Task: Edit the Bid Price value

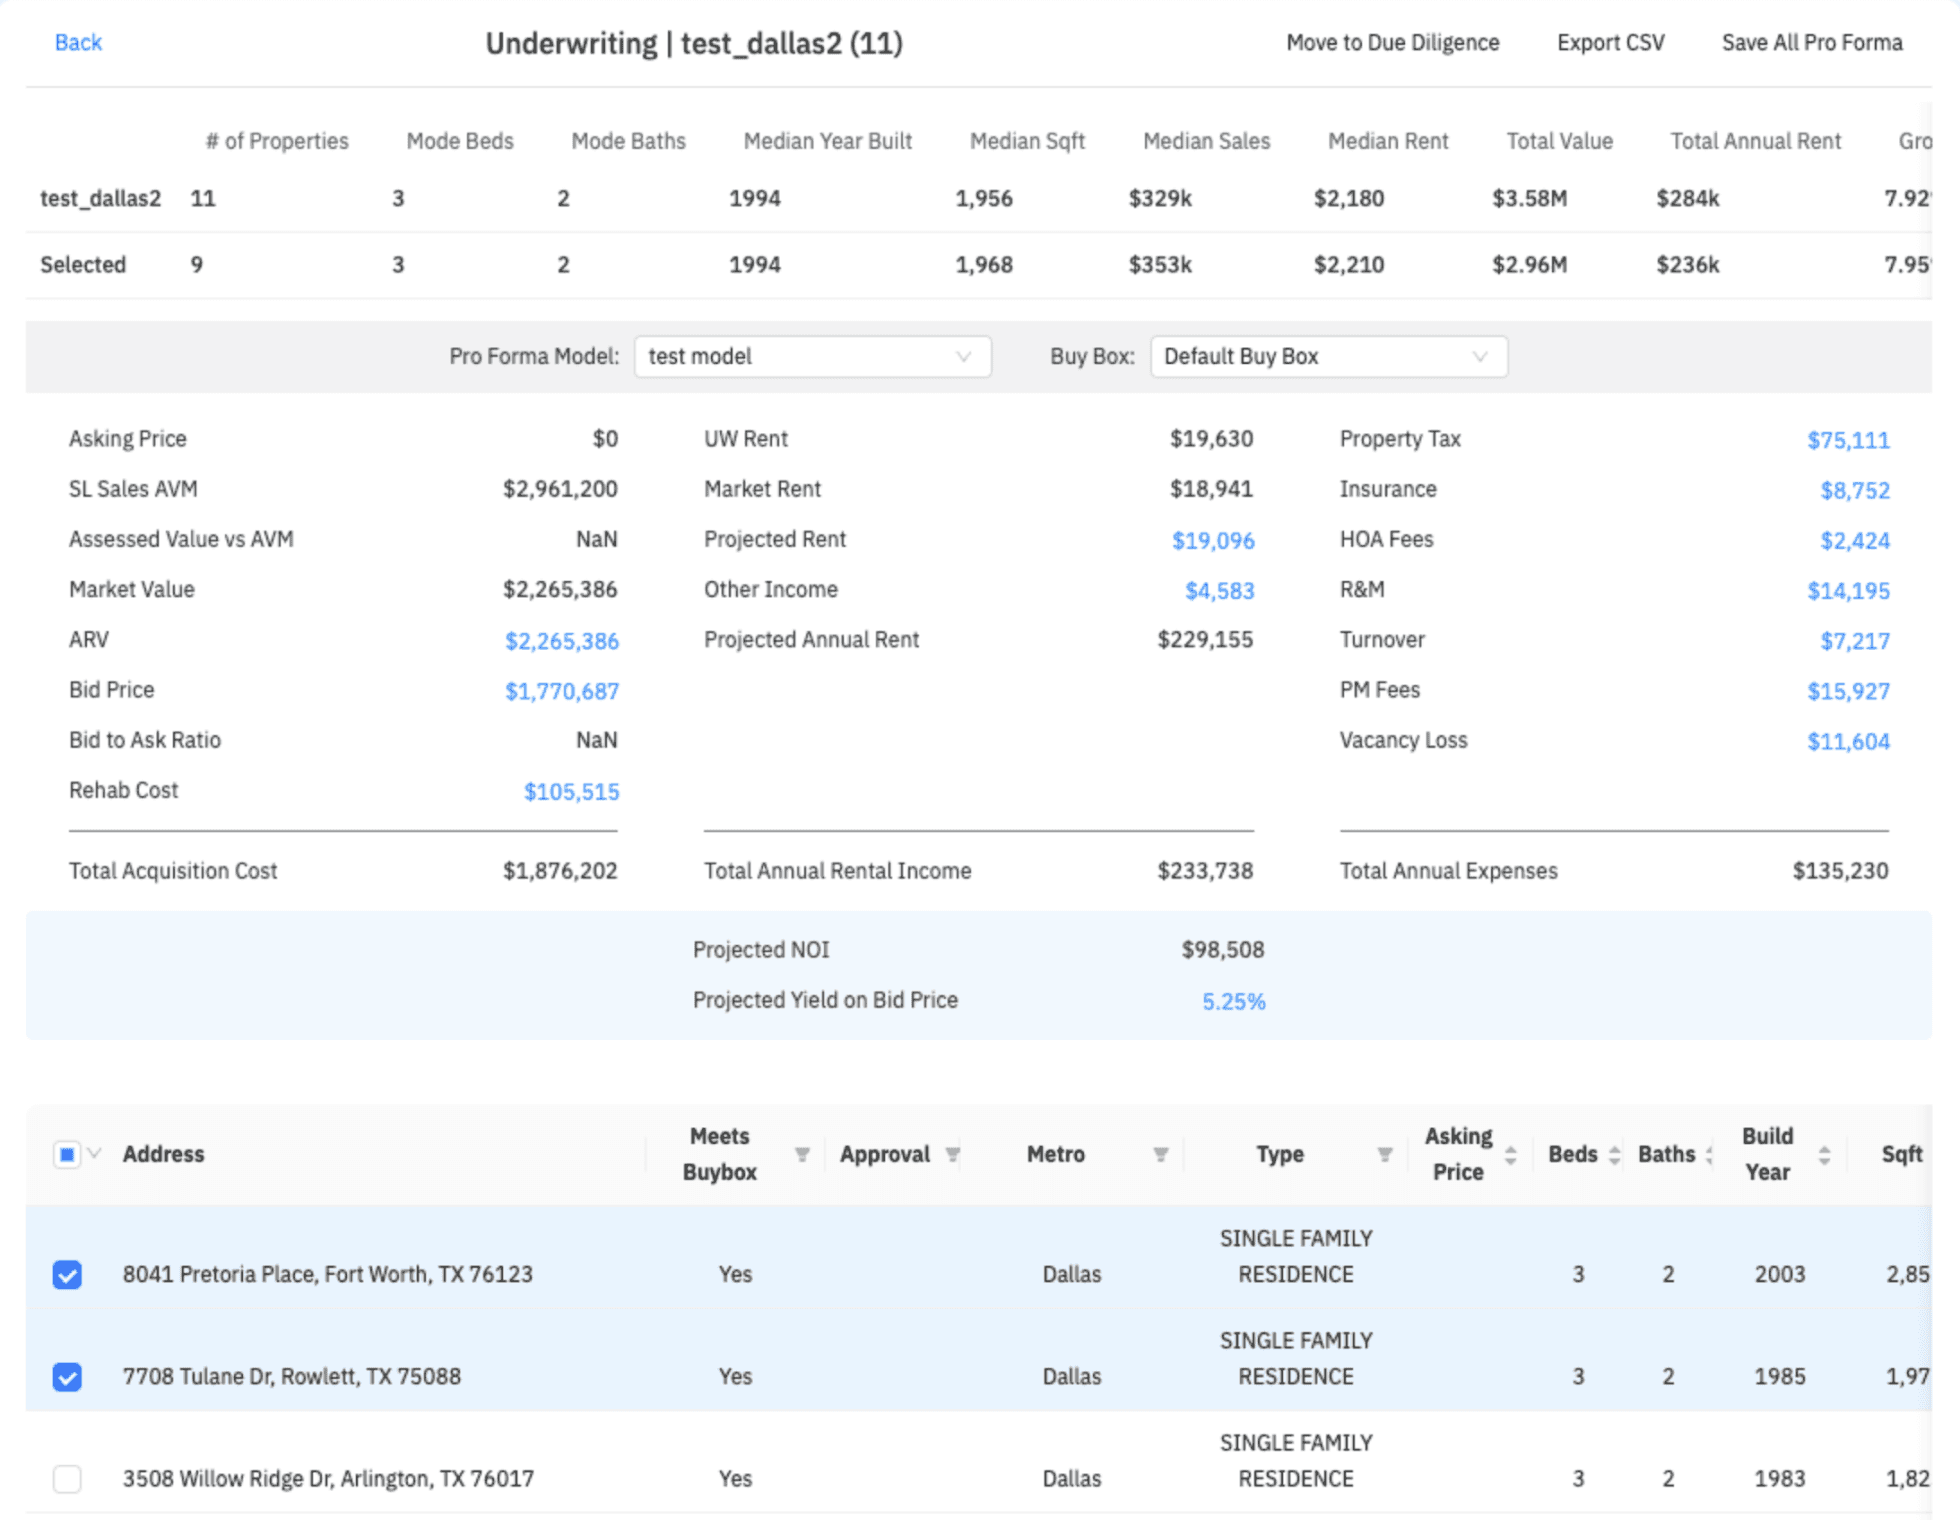Action: [x=561, y=691]
